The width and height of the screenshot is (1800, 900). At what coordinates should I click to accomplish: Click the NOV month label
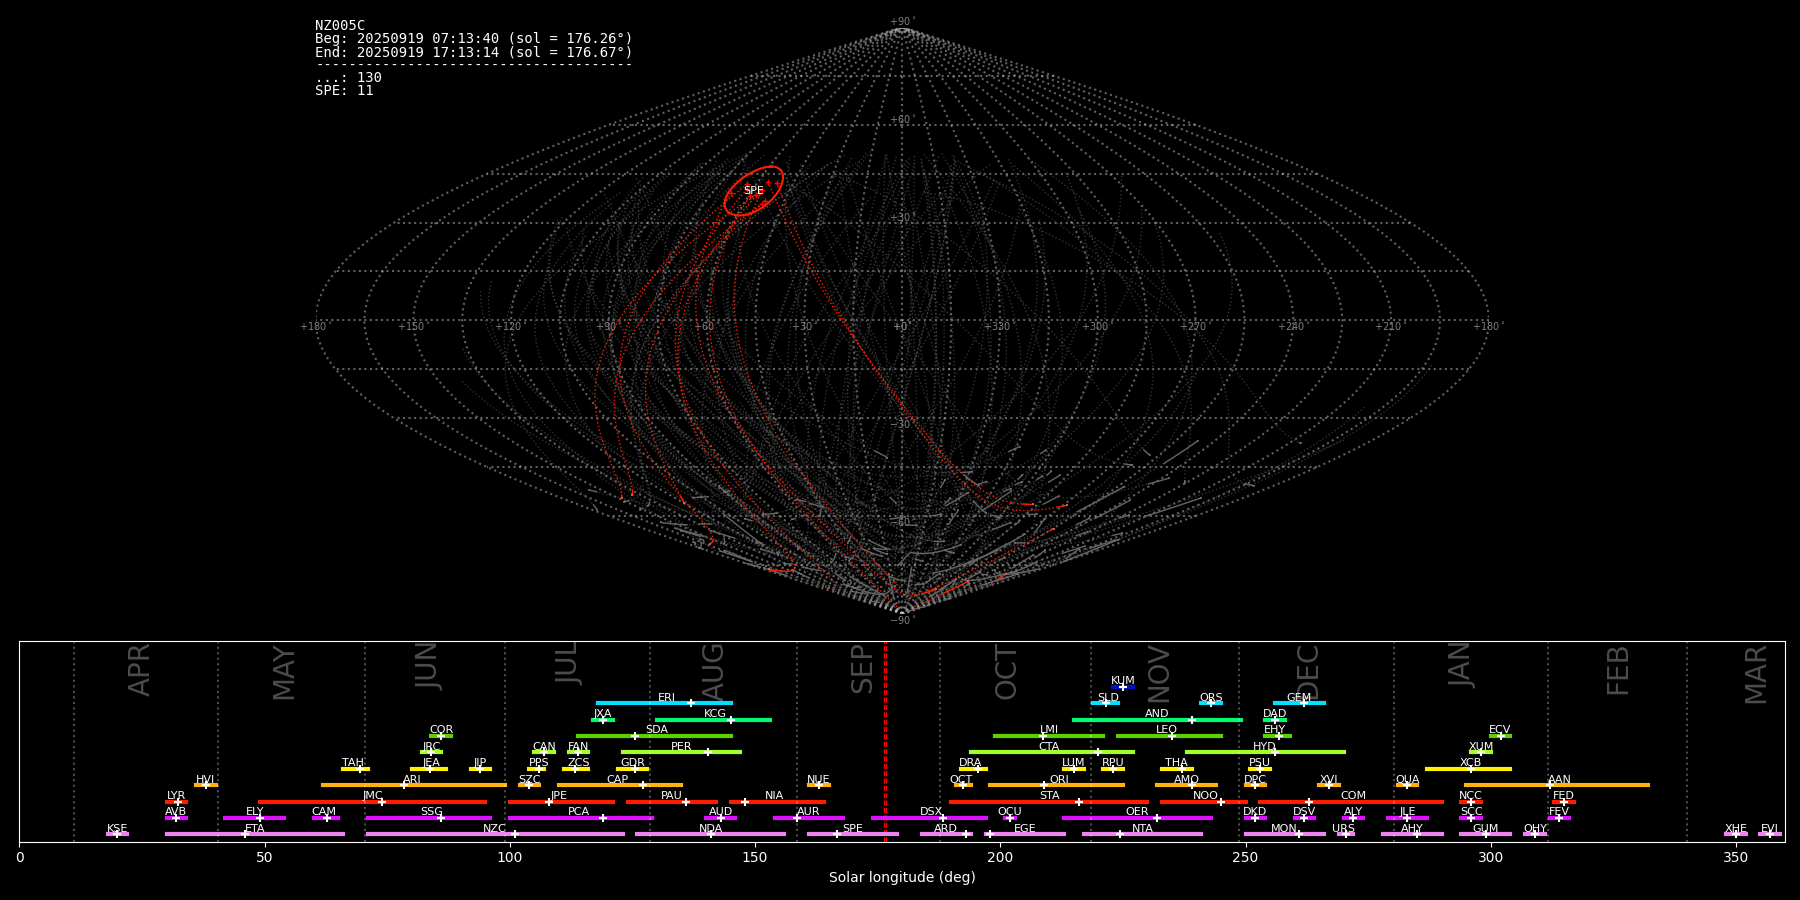pos(1159,673)
